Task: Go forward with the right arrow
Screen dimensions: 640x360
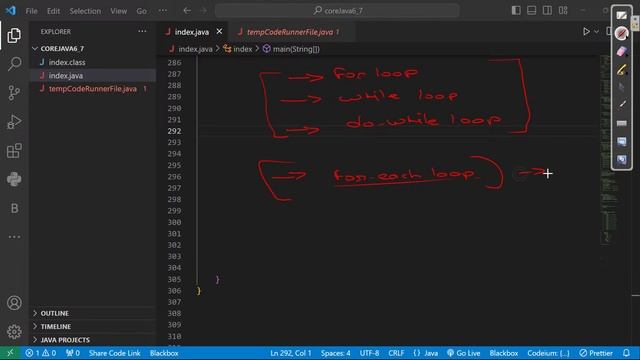Action: (x=203, y=11)
